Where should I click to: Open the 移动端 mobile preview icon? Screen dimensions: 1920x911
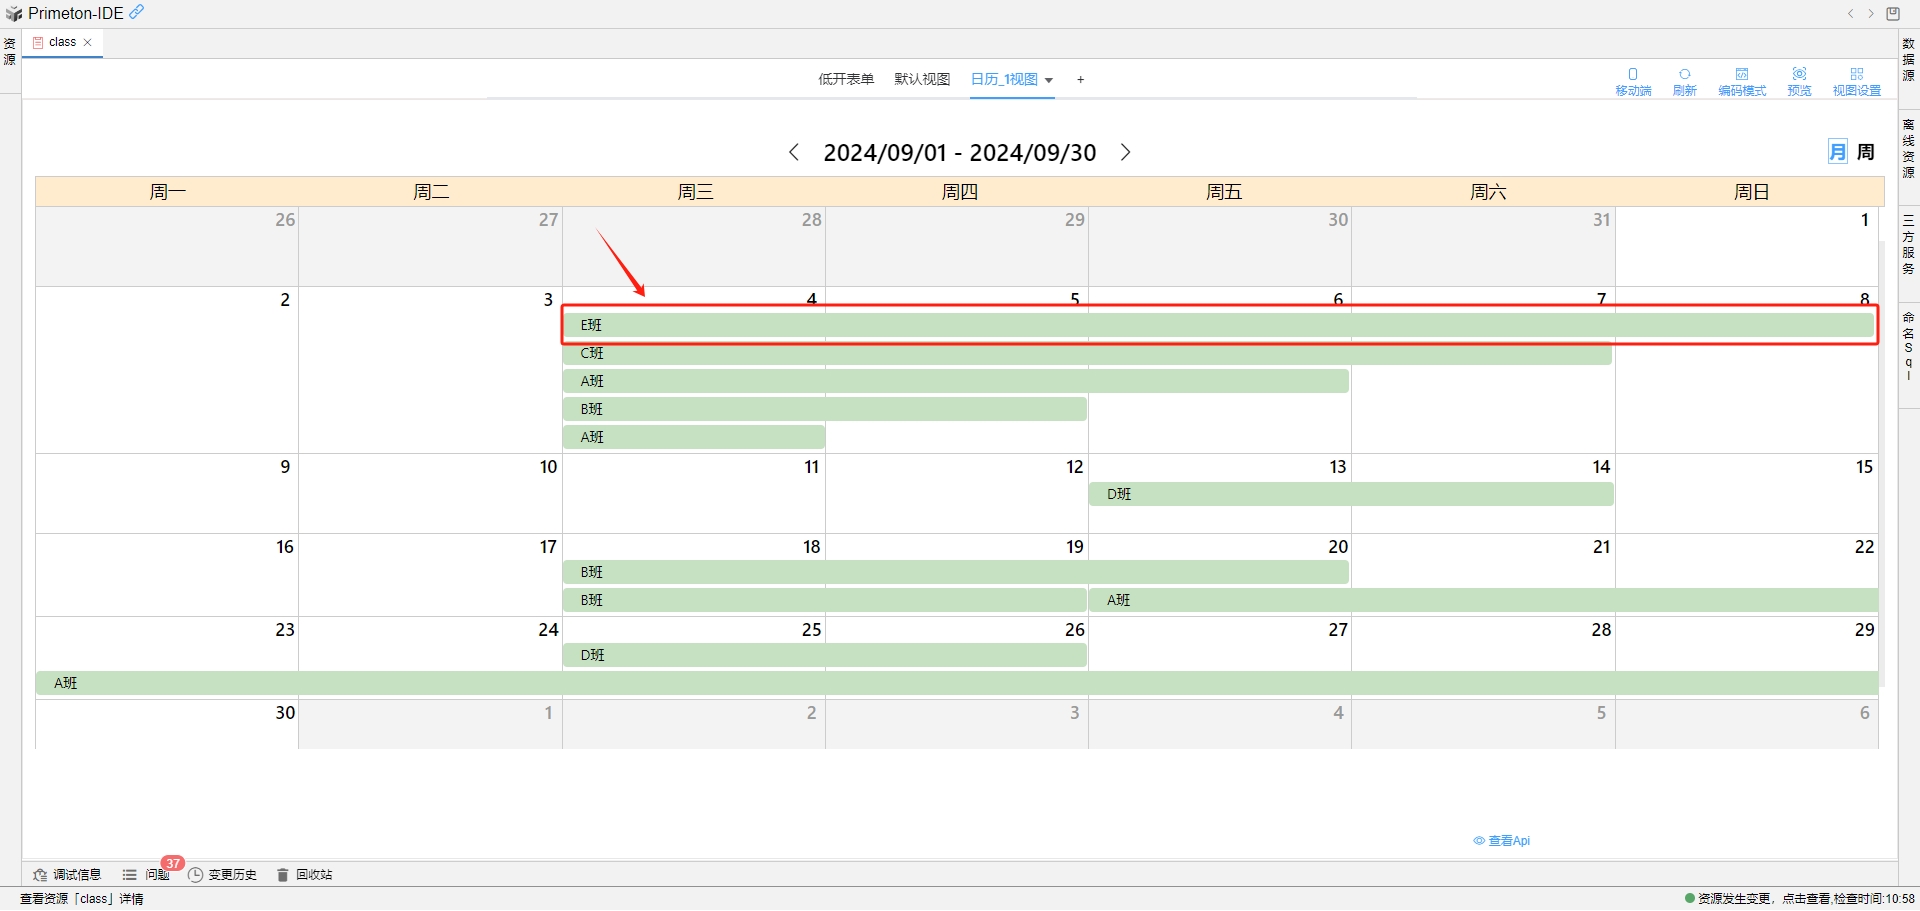point(1633,80)
